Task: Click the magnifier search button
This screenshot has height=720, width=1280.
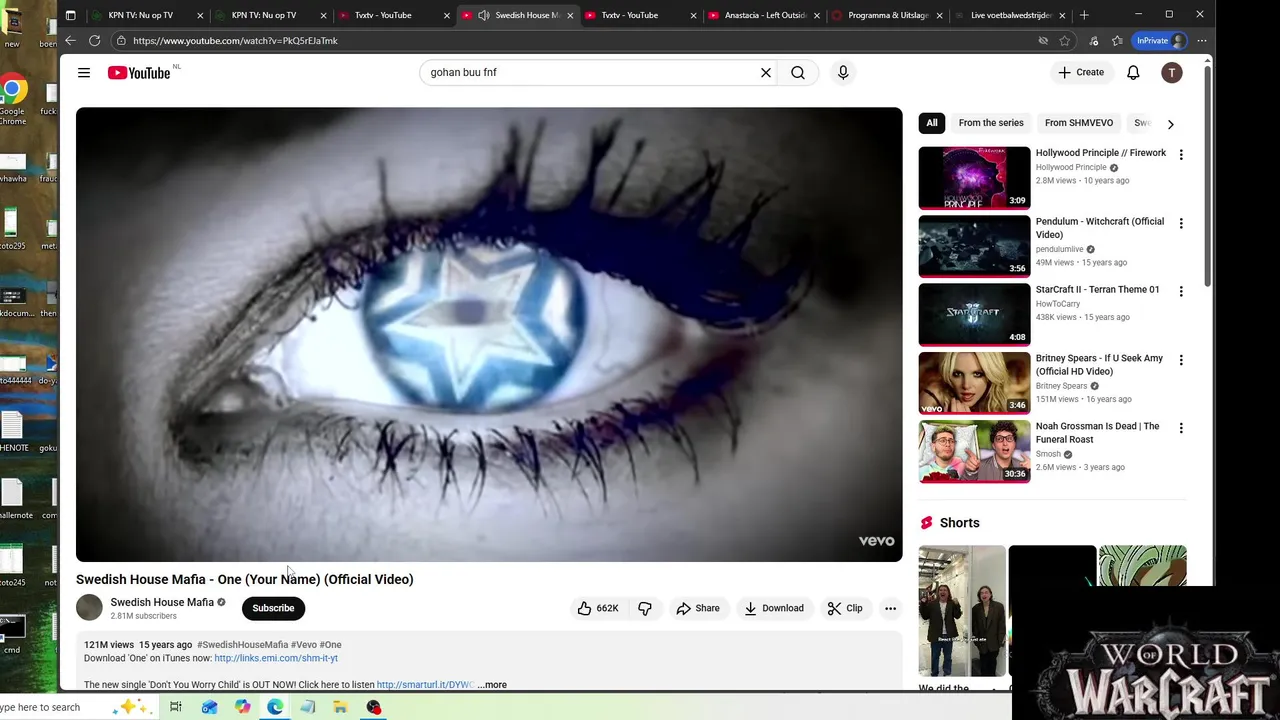Action: [x=798, y=72]
